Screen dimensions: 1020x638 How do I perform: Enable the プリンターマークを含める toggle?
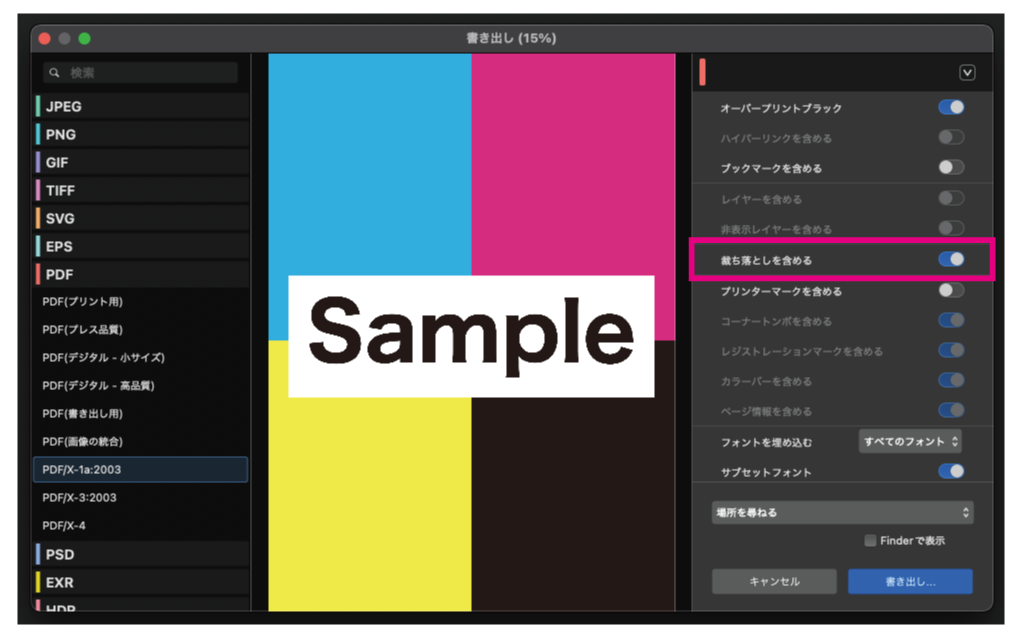coord(950,290)
